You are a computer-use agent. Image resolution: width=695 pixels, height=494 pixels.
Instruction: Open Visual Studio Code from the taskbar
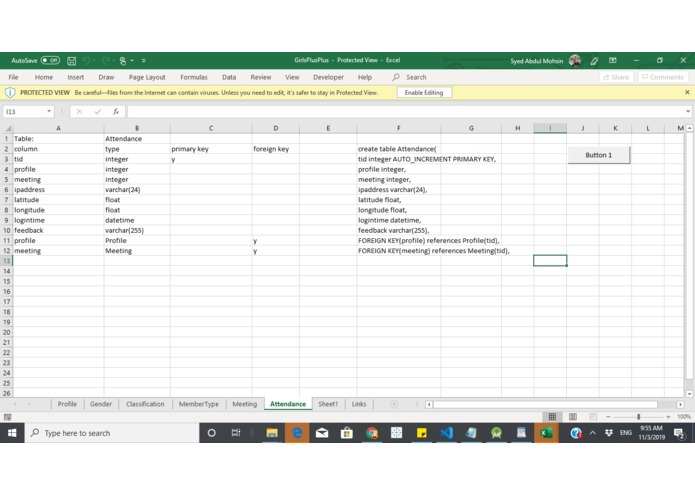(447, 433)
